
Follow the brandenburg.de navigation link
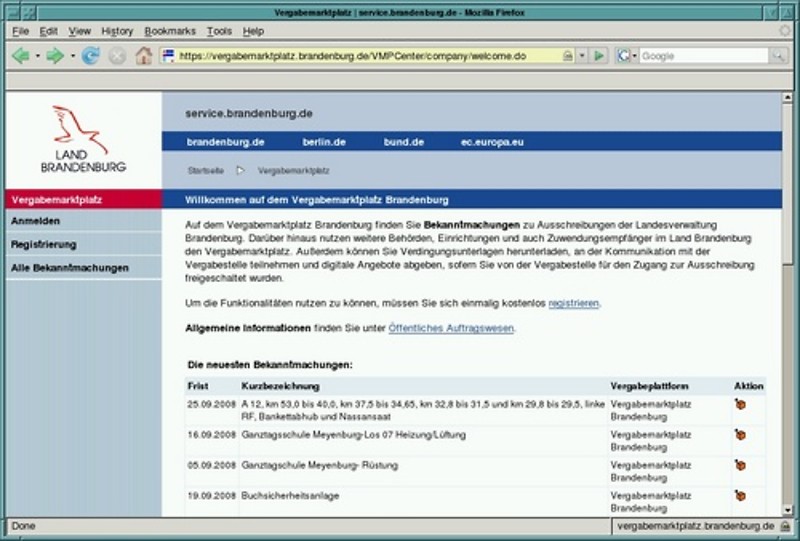[226, 142]
